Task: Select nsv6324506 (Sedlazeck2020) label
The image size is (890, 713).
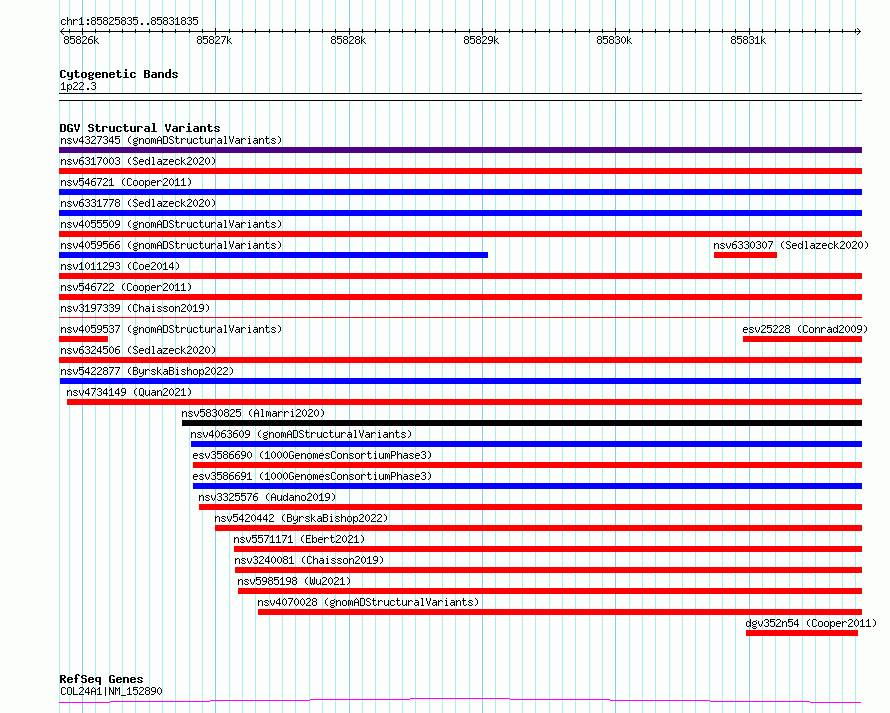Action: pyautogui.click(x=138, y=350)
